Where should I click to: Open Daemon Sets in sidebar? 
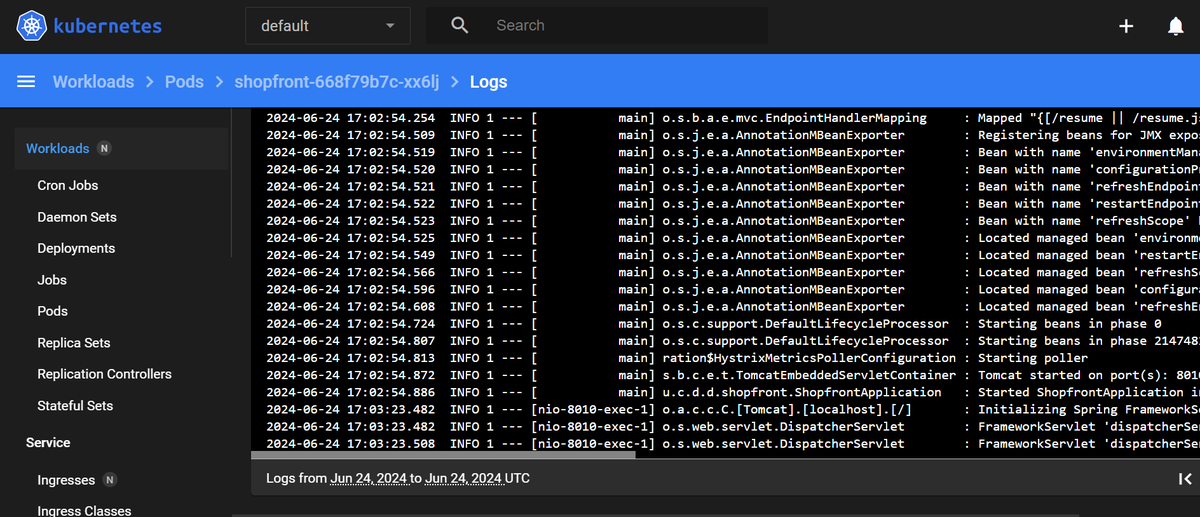pyautogui.click(x=77, y=217)
